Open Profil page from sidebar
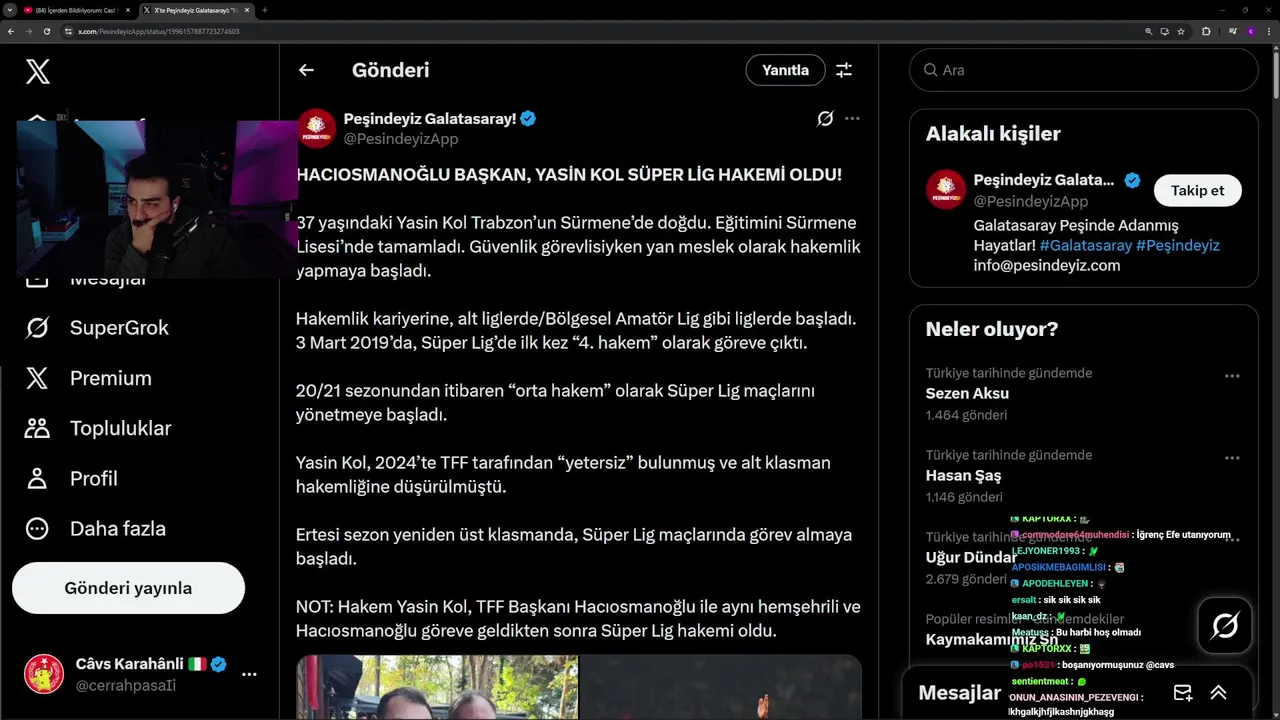 [x=71, y=478]
